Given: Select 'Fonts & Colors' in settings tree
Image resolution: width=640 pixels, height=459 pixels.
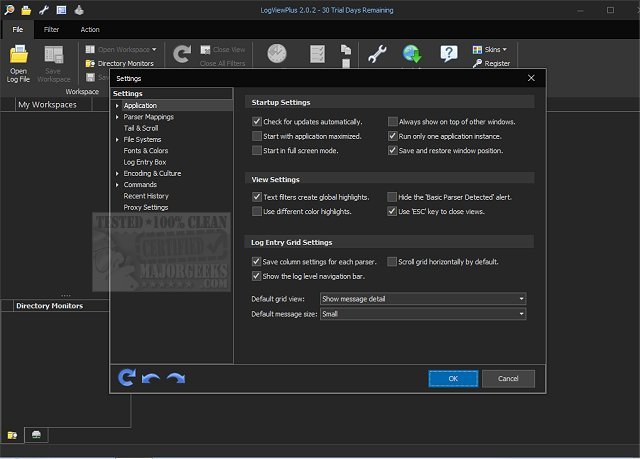Looking at the screenshot, I should [146, 151].
